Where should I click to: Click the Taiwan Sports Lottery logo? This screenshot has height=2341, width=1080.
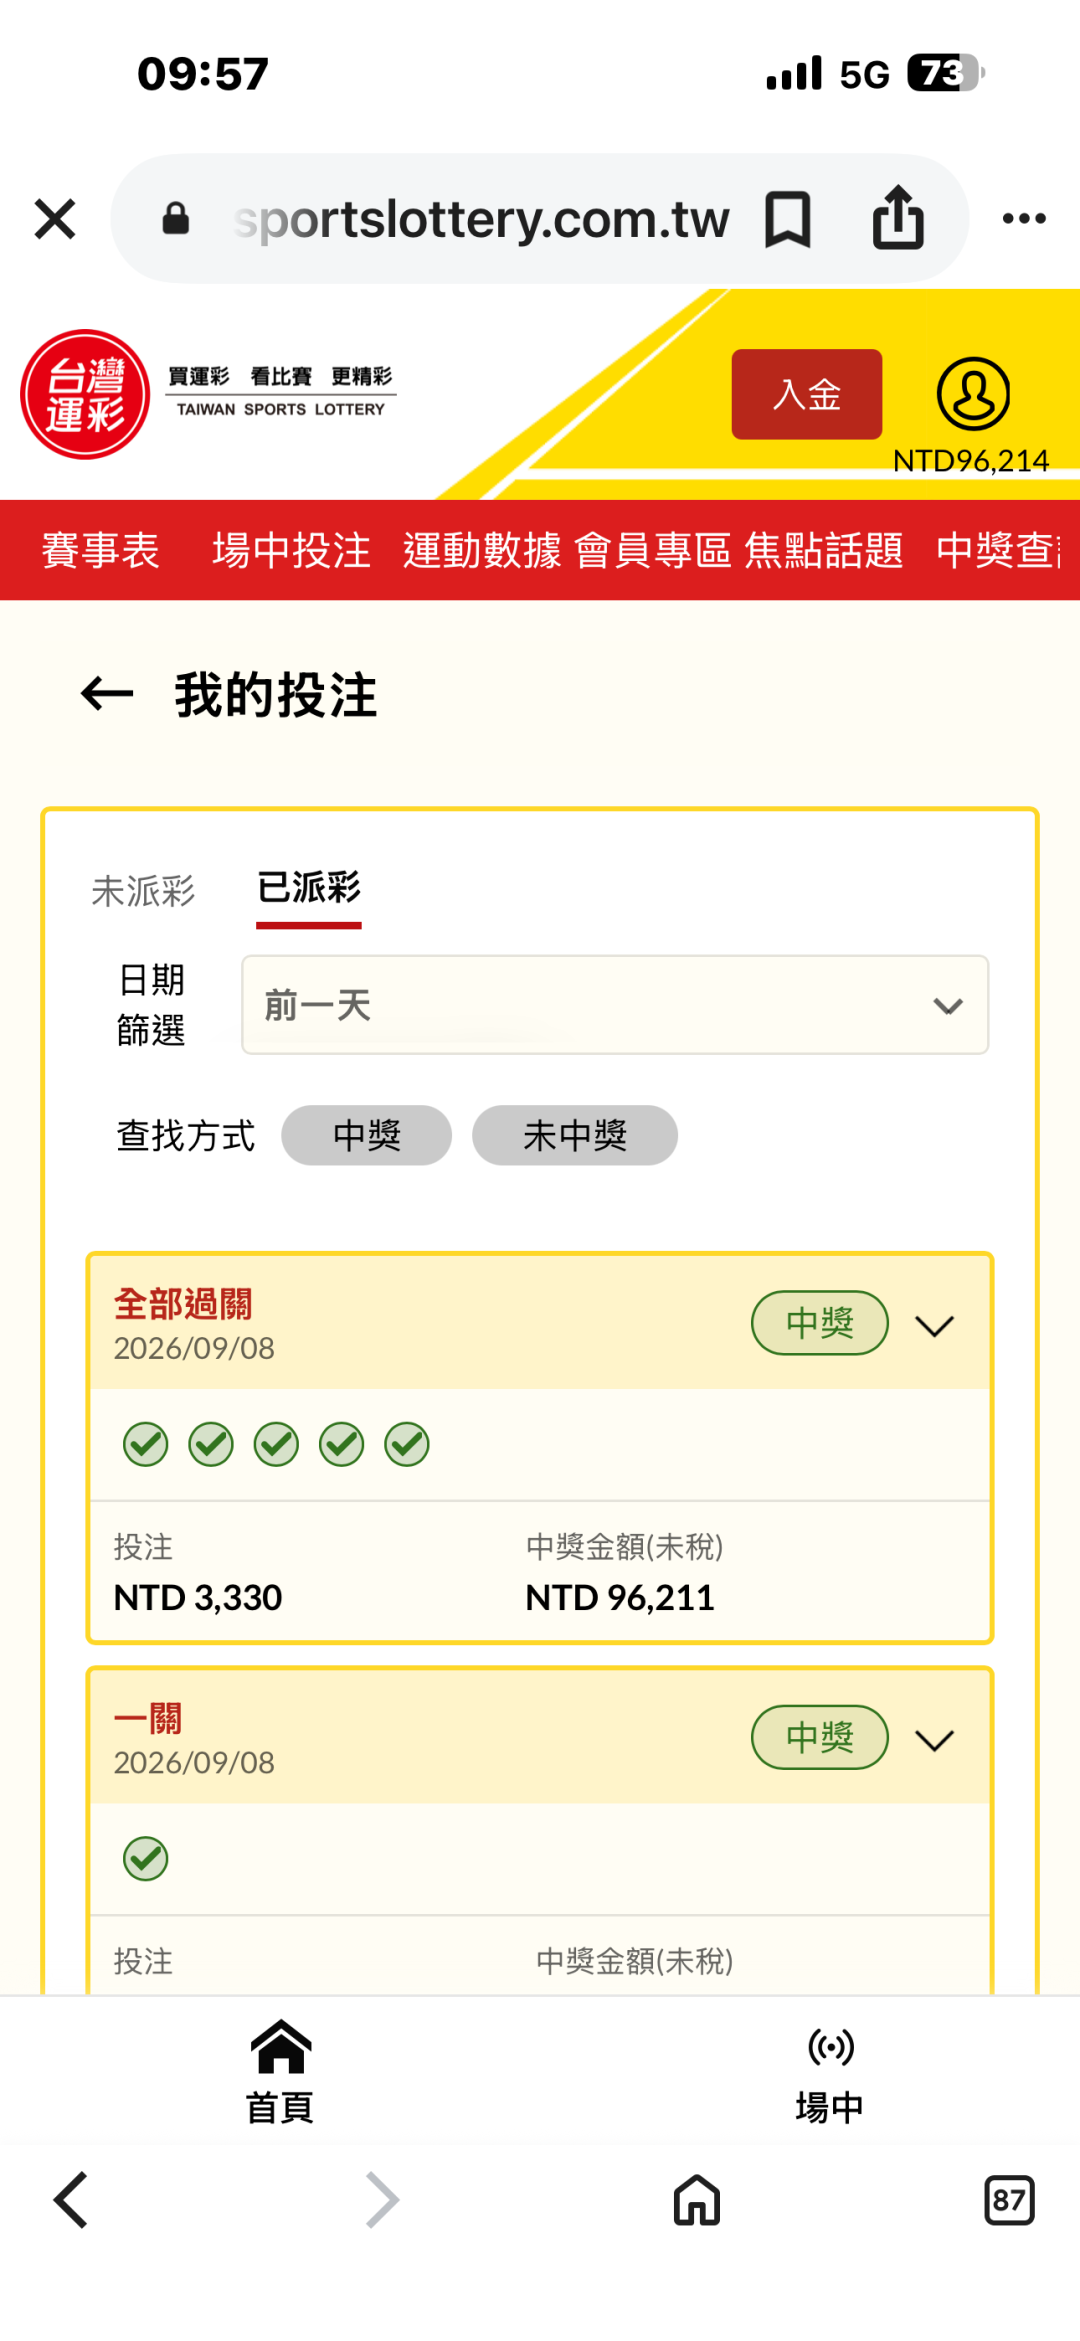click(x=85, y=394)
